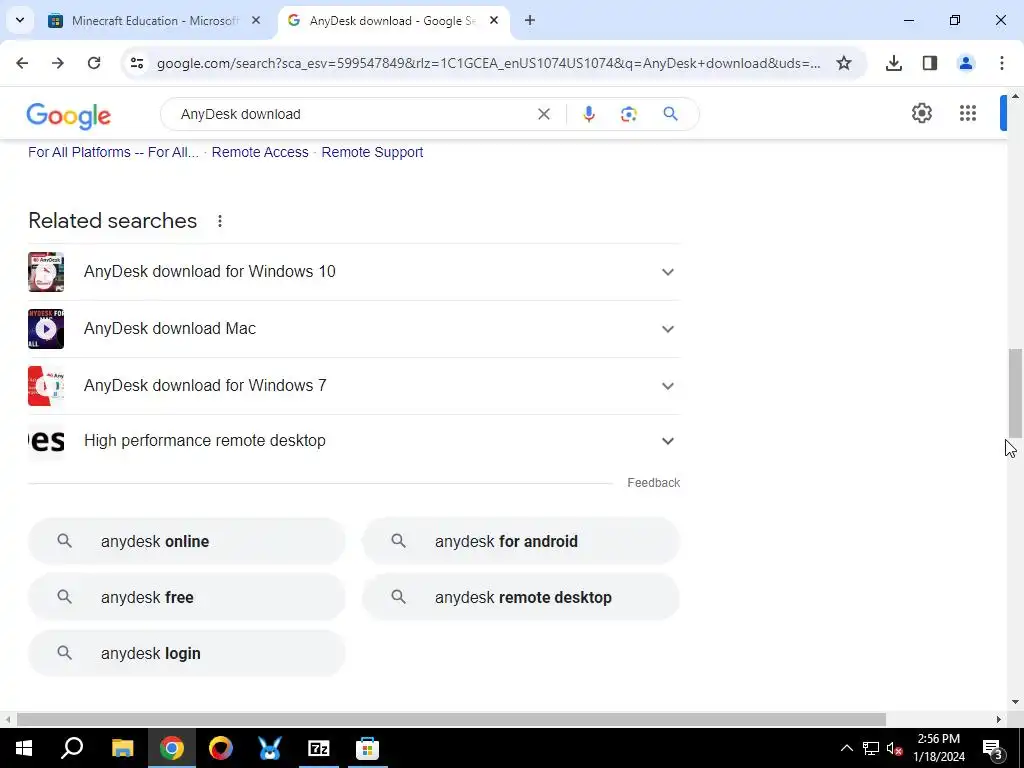Clear the search box with X icon
The width and height of the screenshot is (1024, 768).
[x=543, y=114]
